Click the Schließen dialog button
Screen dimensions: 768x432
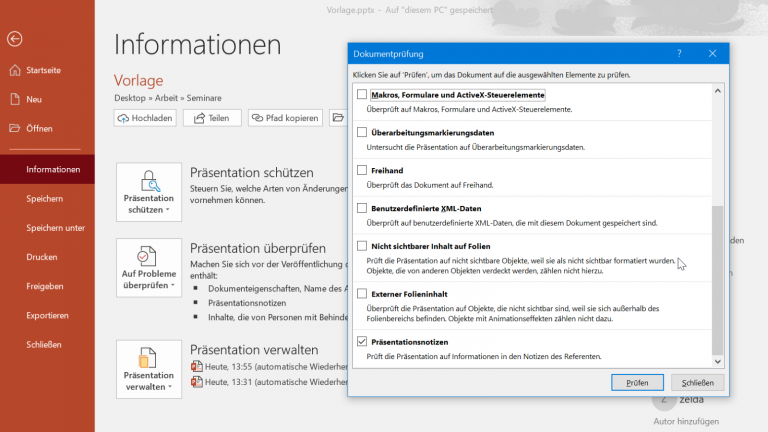[697, 382]
